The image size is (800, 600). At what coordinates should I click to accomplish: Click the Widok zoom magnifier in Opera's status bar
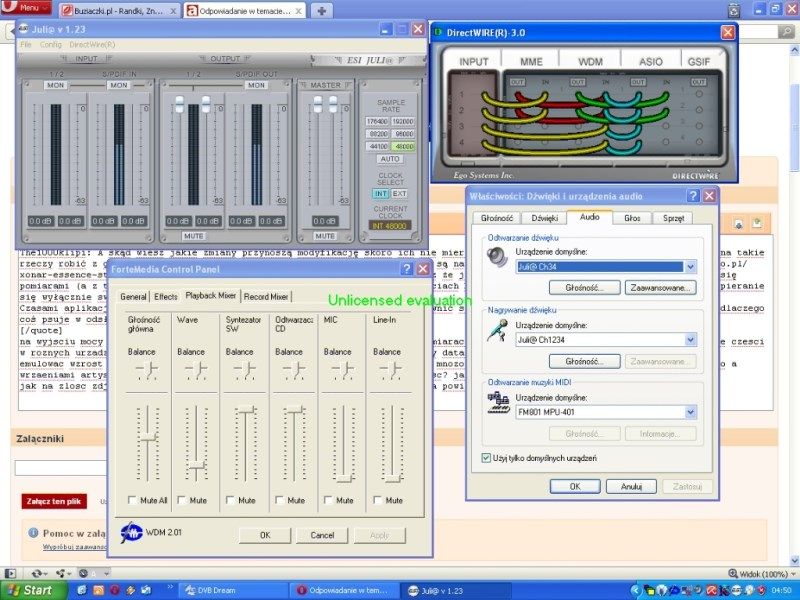click(x=733, y=574)
